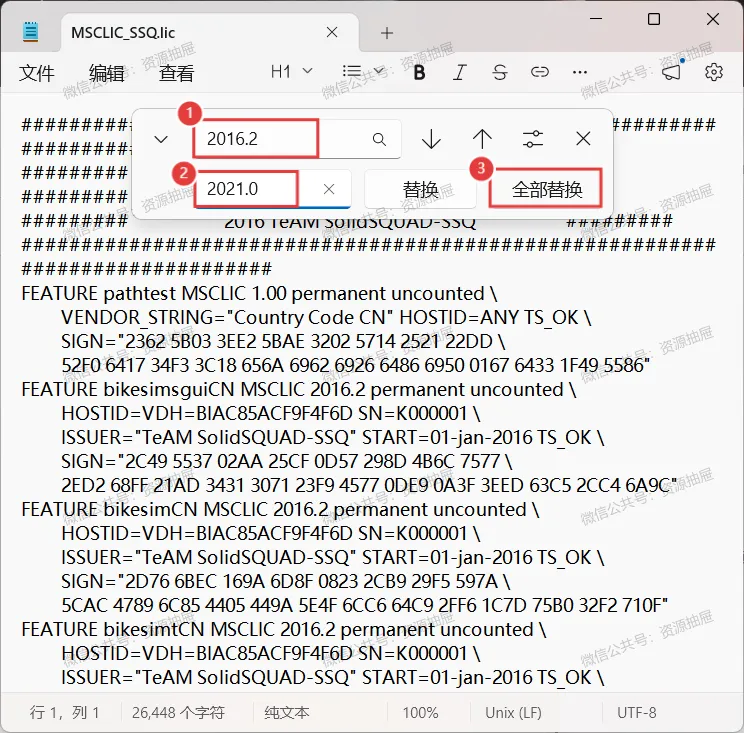Toggle bold formatting
Screen dimensions: 744x733
pos(419,72)
